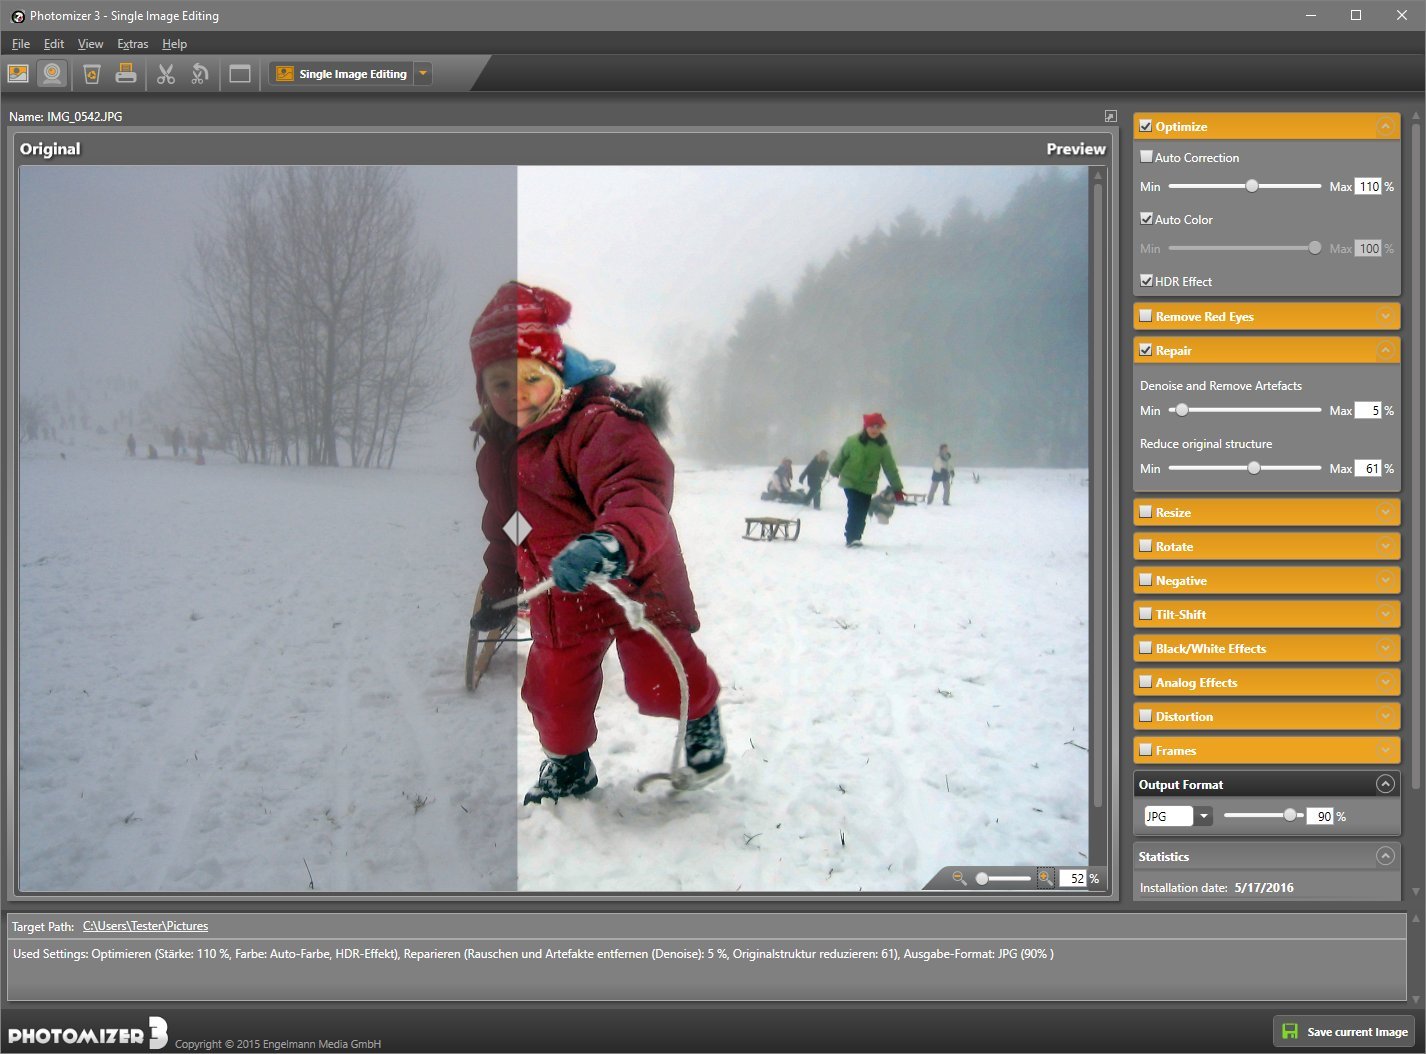Open the Extras menu
Image resolution: width=1426 pixels, height=1054 pixels.
click(x=132, y=44)
